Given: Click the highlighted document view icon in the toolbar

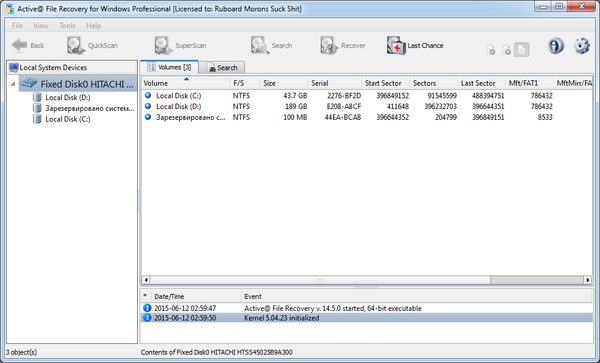Looking at the screenshot, I should point(521,50).
